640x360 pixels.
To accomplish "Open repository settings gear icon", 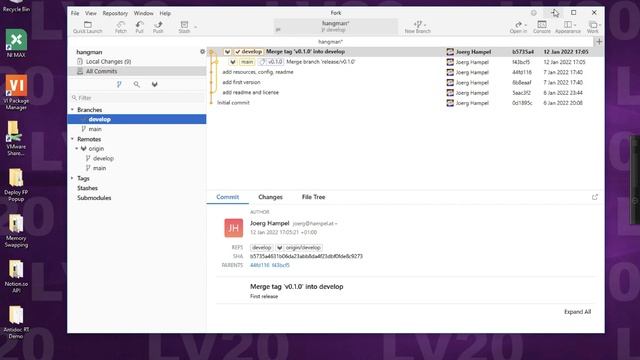I will [x=202, y=52].
